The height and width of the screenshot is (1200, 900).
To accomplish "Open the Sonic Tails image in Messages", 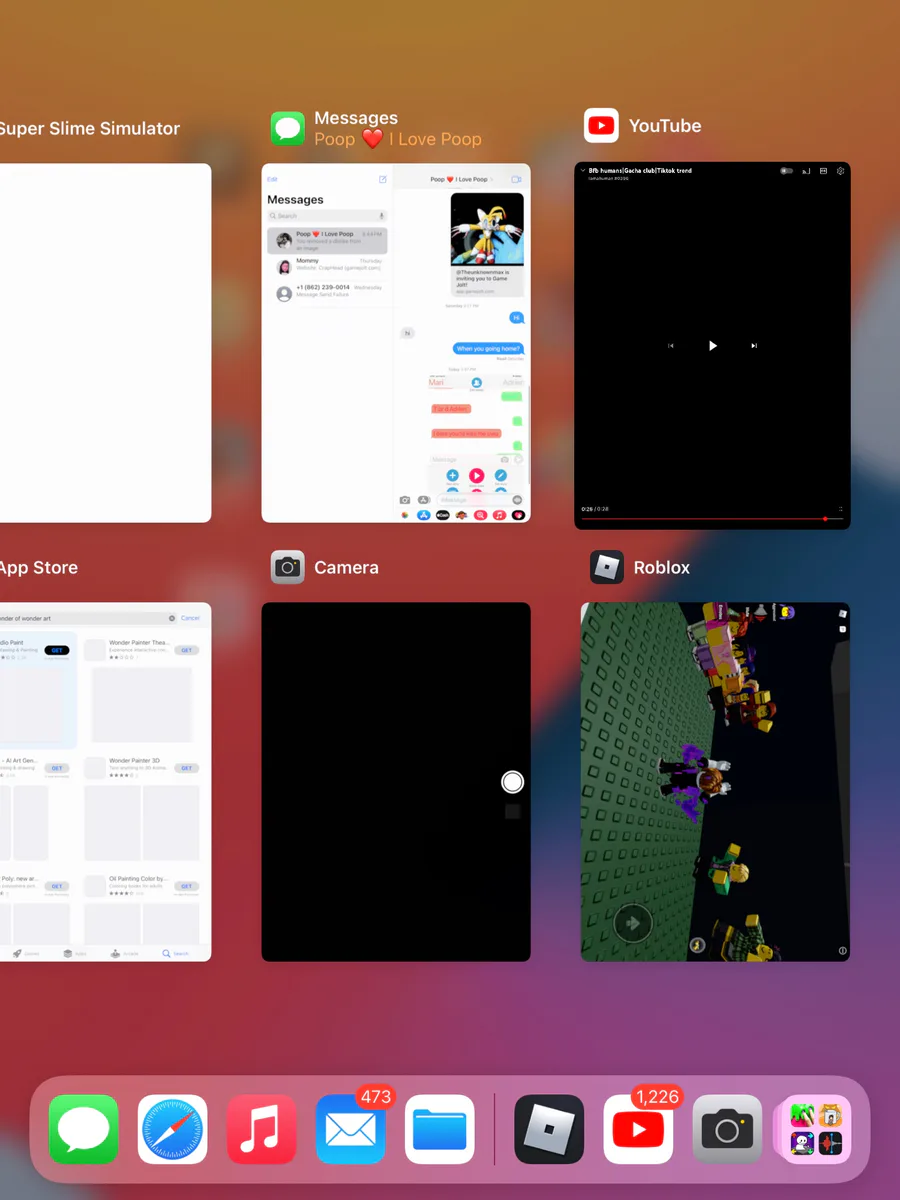I will (487, 229).
